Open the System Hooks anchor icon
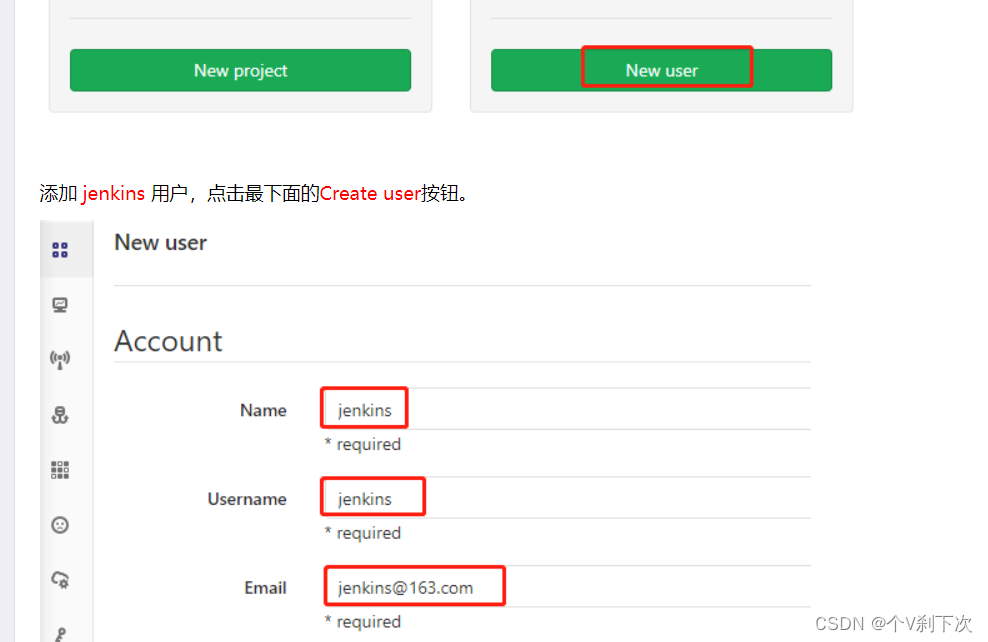The image size is (988, 642). coord(60,415)
